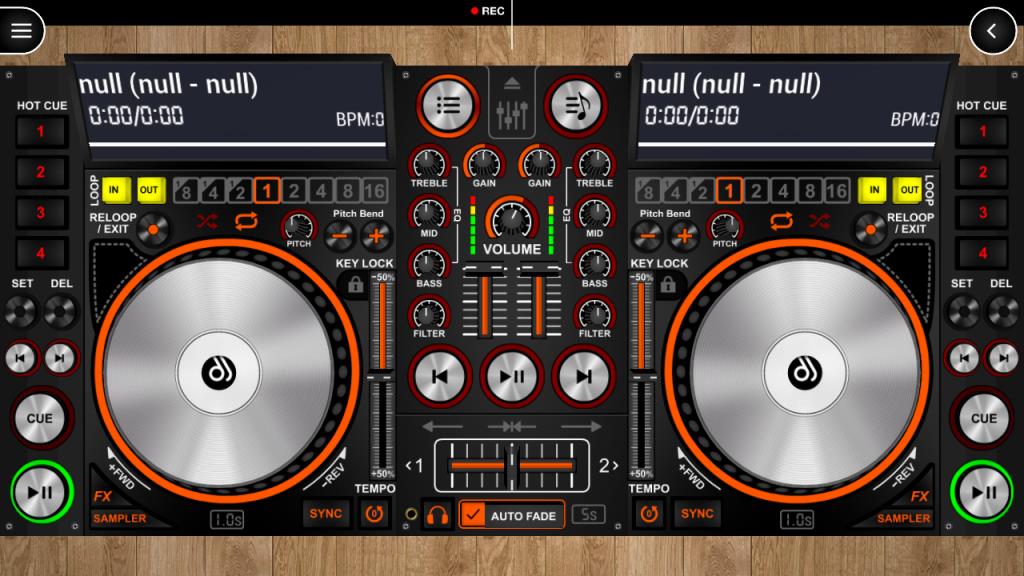Open the track playlist browser icon

pyautogui.click(x=447, y=106)
